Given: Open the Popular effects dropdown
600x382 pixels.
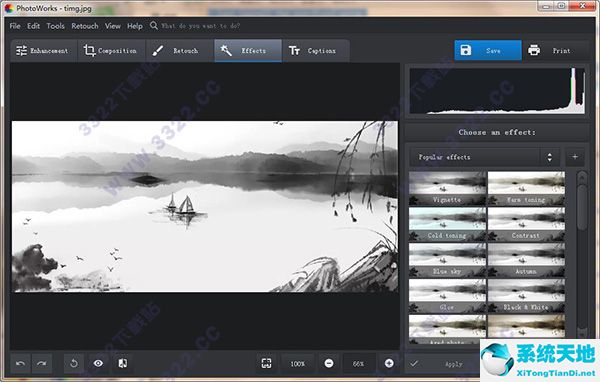Looking at the screenshot, I should coord(484,157).
